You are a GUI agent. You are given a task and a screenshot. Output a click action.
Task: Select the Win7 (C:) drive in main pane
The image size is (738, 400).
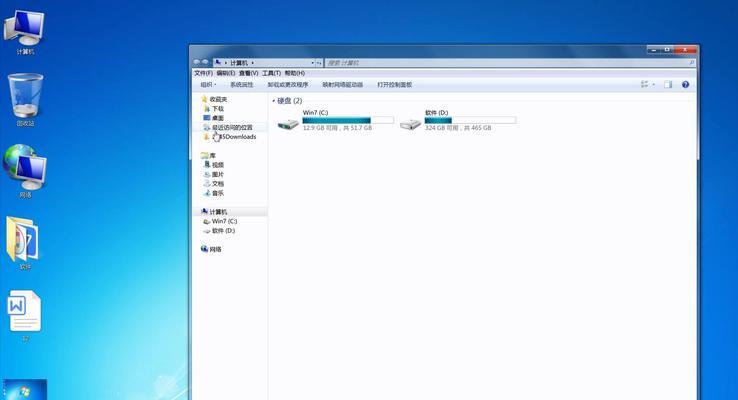pyautogui.click(x=336, y=120)
